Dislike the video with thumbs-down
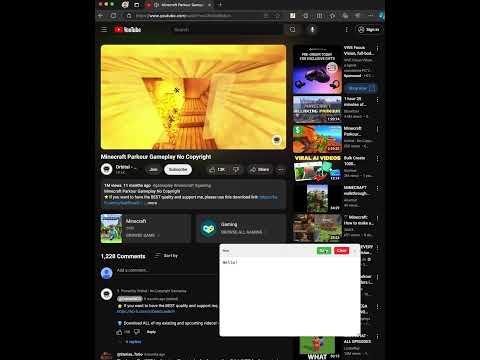 tap(236, 170)
